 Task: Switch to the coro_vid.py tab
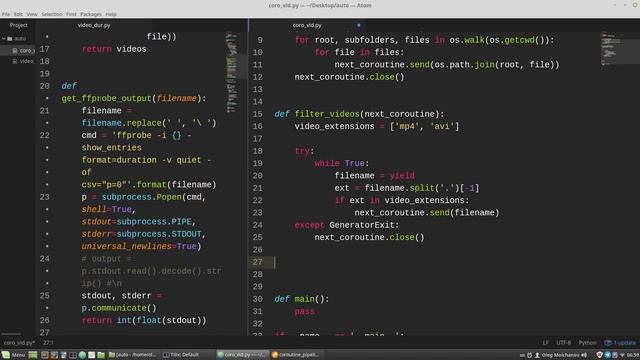coord(307,25)
